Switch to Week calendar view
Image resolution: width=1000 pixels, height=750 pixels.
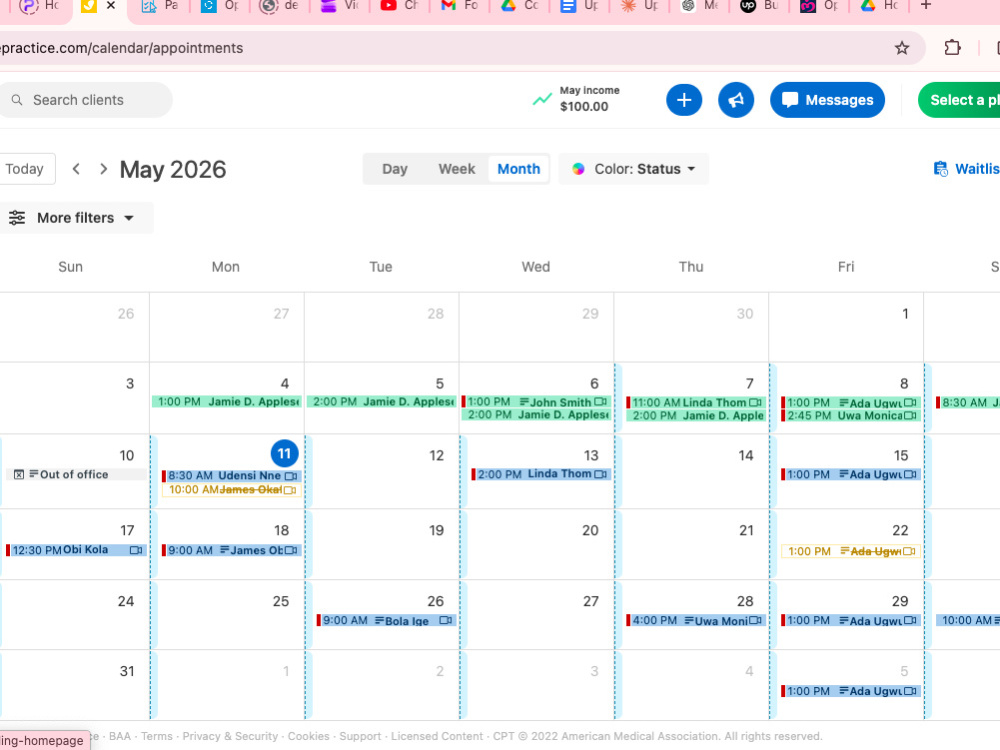(457, 169)
